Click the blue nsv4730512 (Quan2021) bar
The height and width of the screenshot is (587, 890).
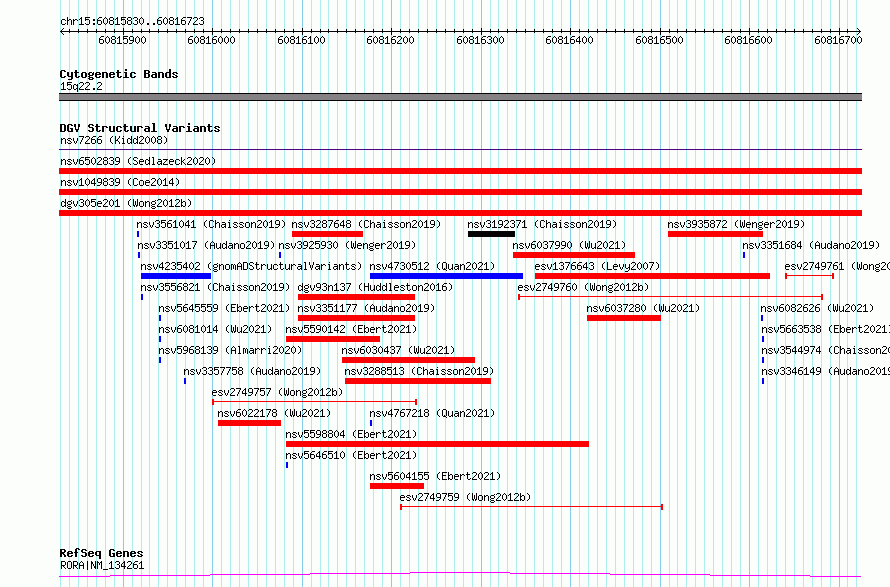447,276
